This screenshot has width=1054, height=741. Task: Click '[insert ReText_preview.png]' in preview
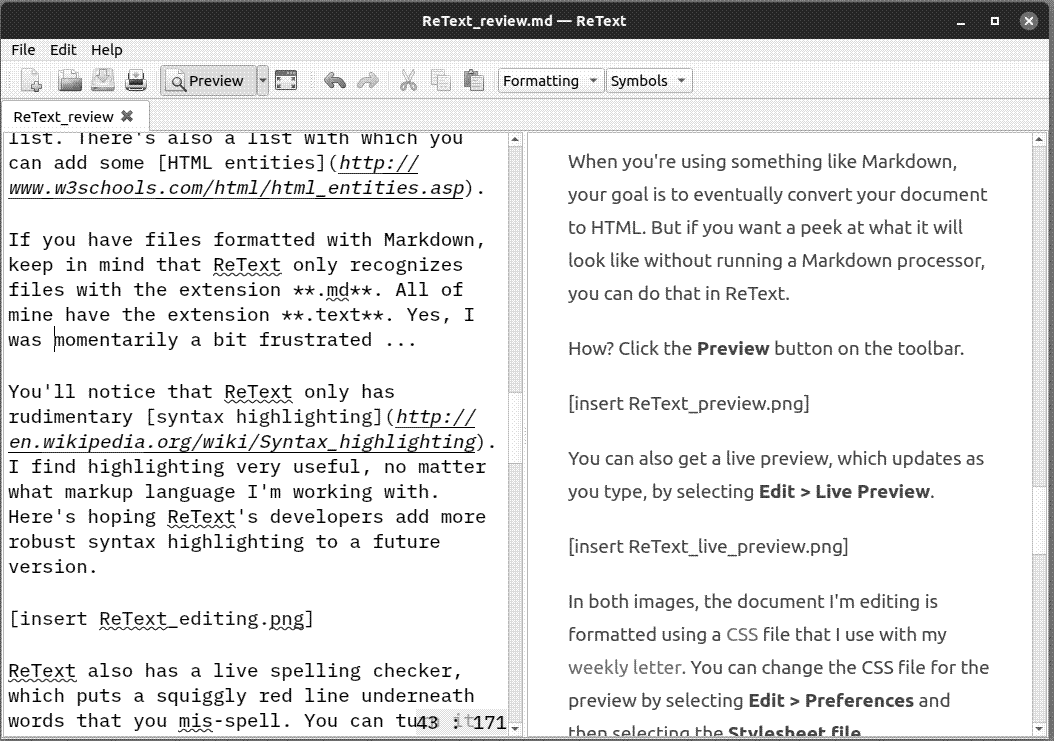click(x=688, y=403)
